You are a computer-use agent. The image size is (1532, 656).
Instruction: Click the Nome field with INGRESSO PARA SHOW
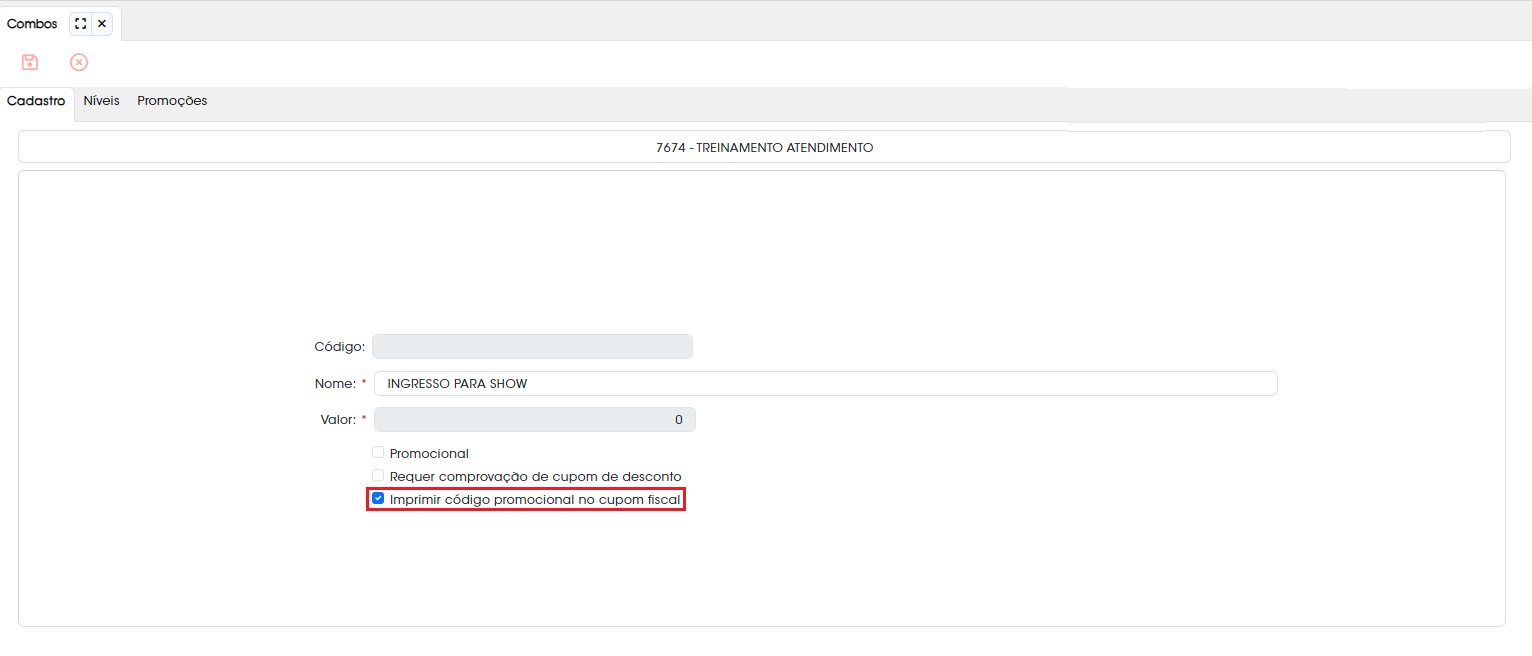tap(826, 384)
